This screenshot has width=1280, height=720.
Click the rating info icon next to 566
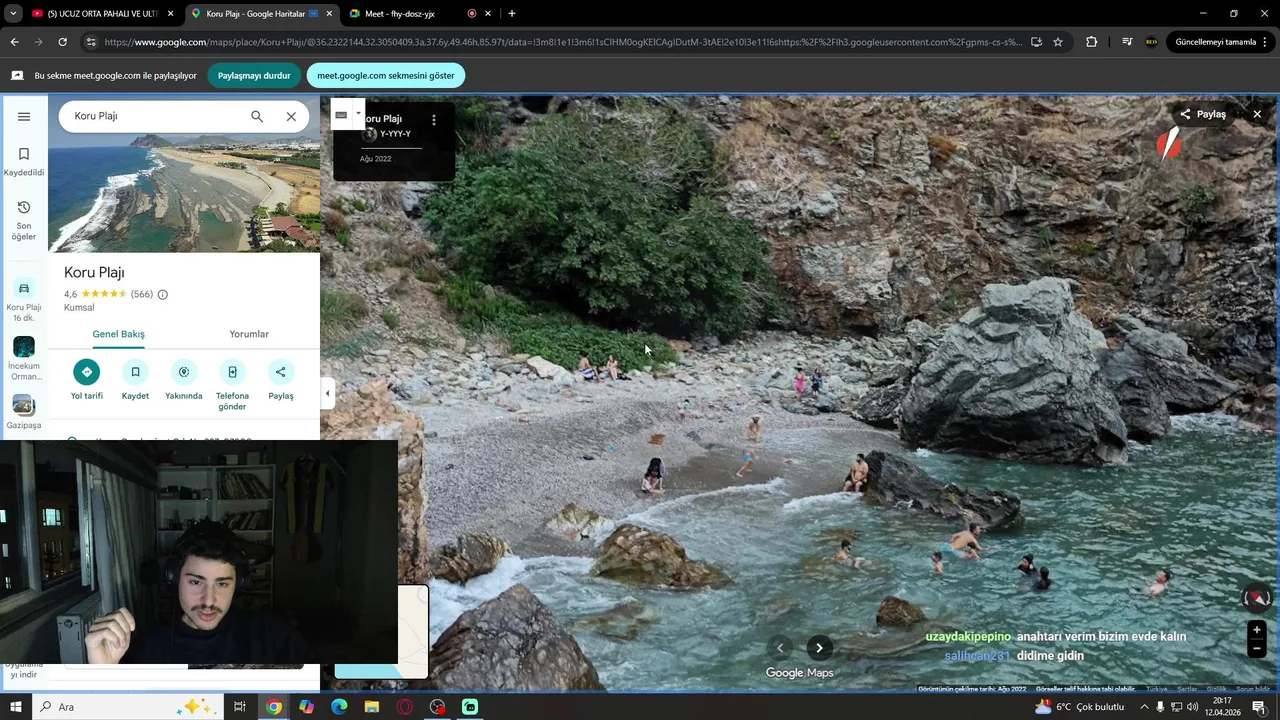(163, 294)
